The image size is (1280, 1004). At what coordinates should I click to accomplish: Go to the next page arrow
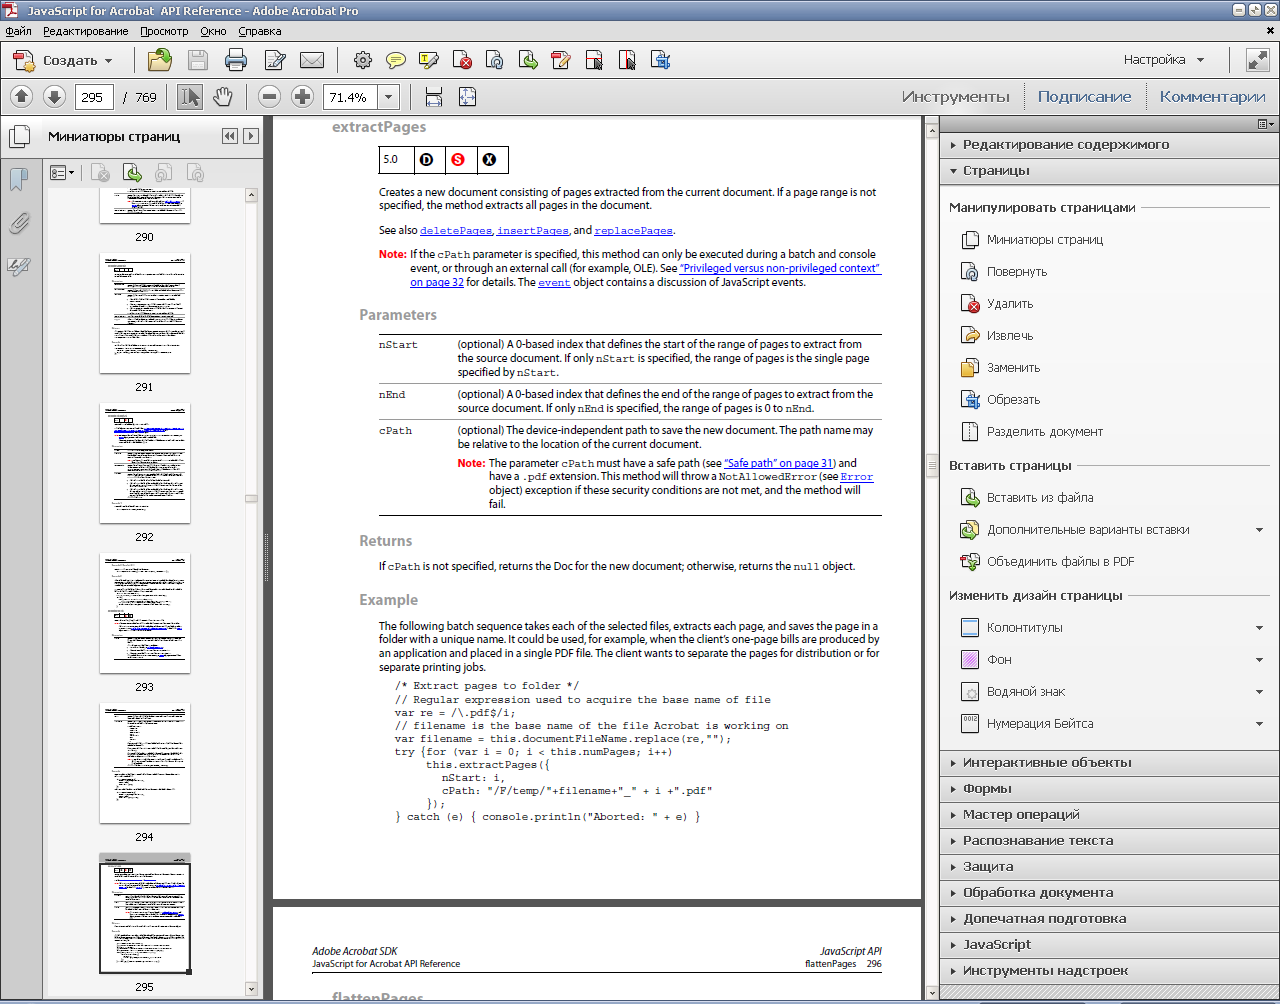55,97
